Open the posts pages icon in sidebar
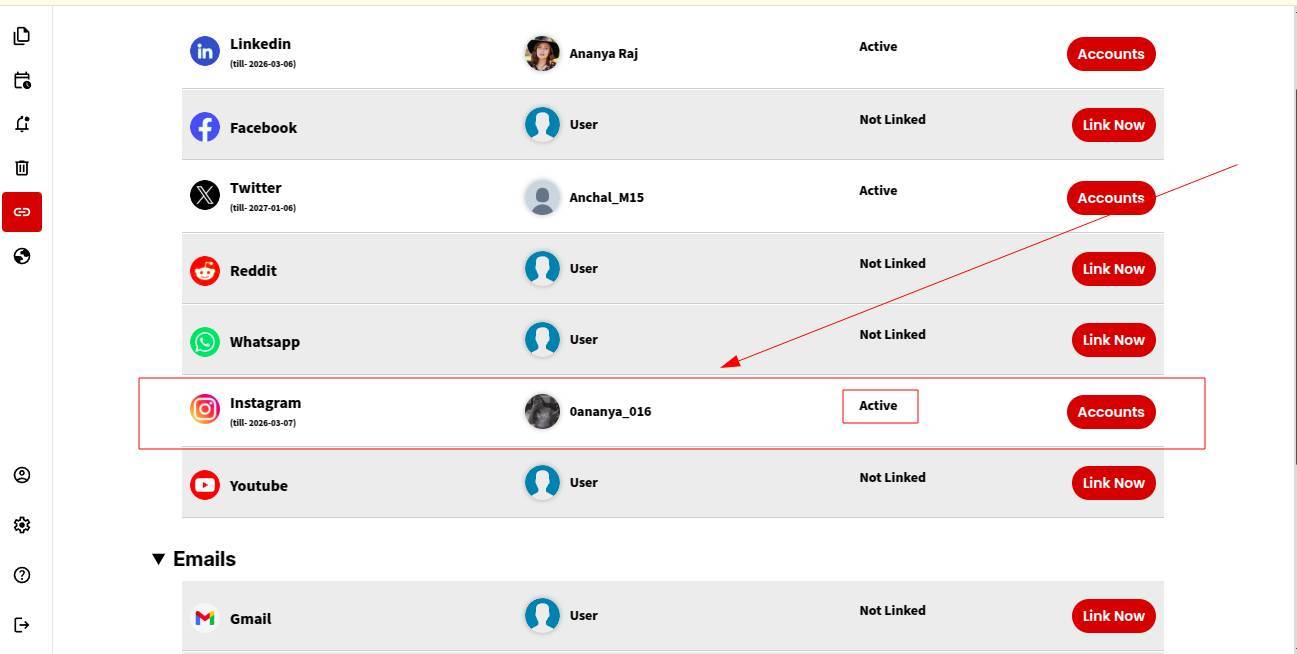This screenshot has height=654, width=1297. pyautogui.click(x=21, y=36)
